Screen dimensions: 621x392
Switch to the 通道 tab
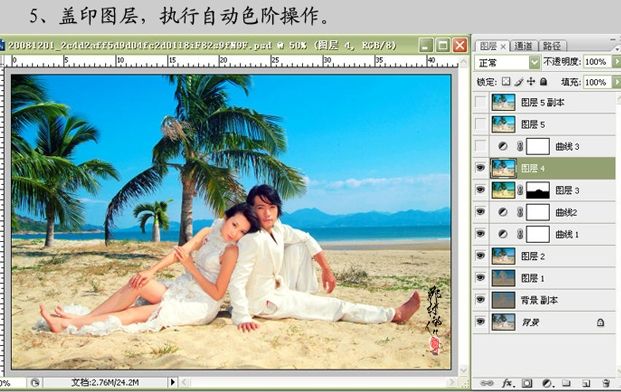point(523,46)
